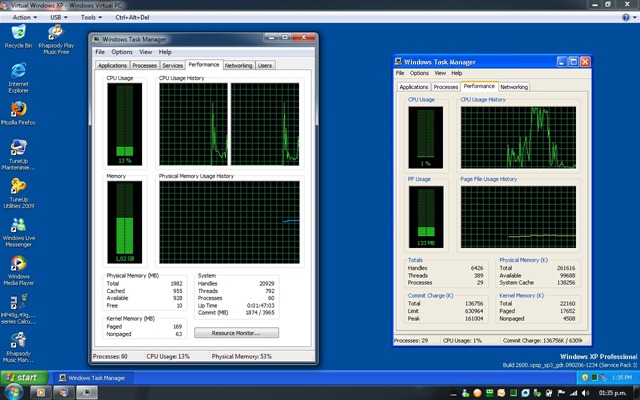Click the 133 MB PF Usage meter

(426, 217)
